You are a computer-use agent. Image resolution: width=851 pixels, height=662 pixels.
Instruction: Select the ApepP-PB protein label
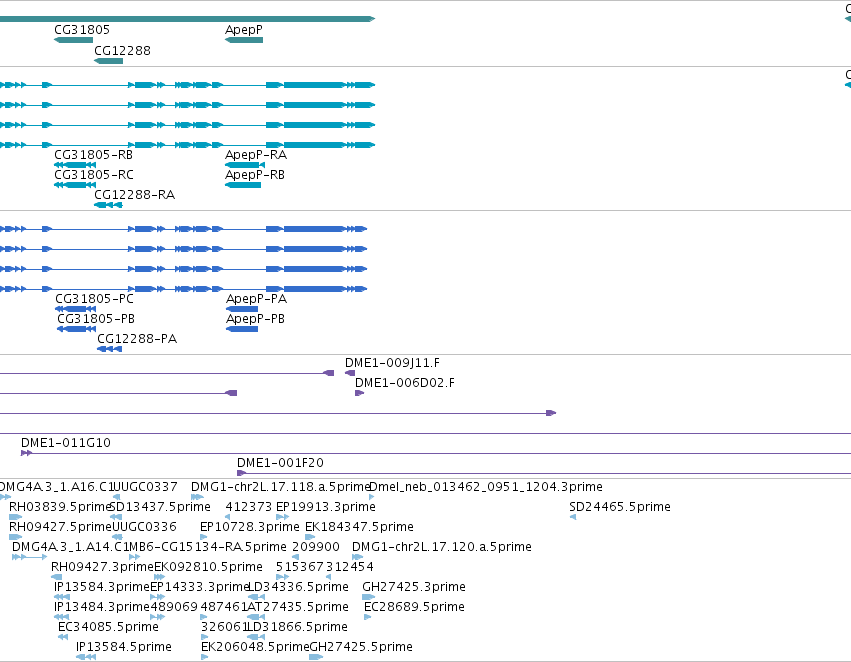(x=256, y=319)
